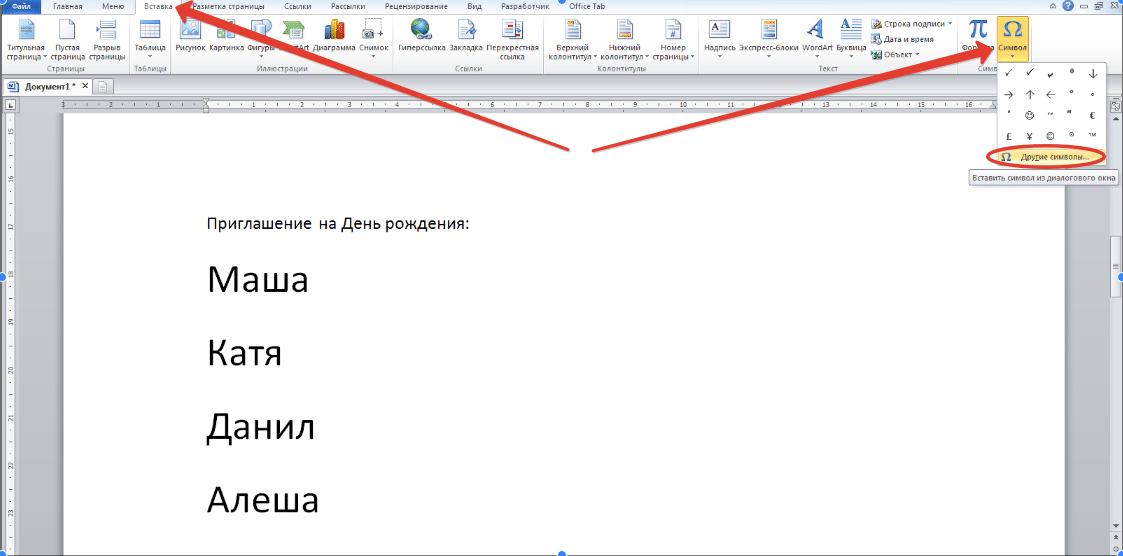
Task: Expand the Символ dropdown button
Action: point(1013,39)
